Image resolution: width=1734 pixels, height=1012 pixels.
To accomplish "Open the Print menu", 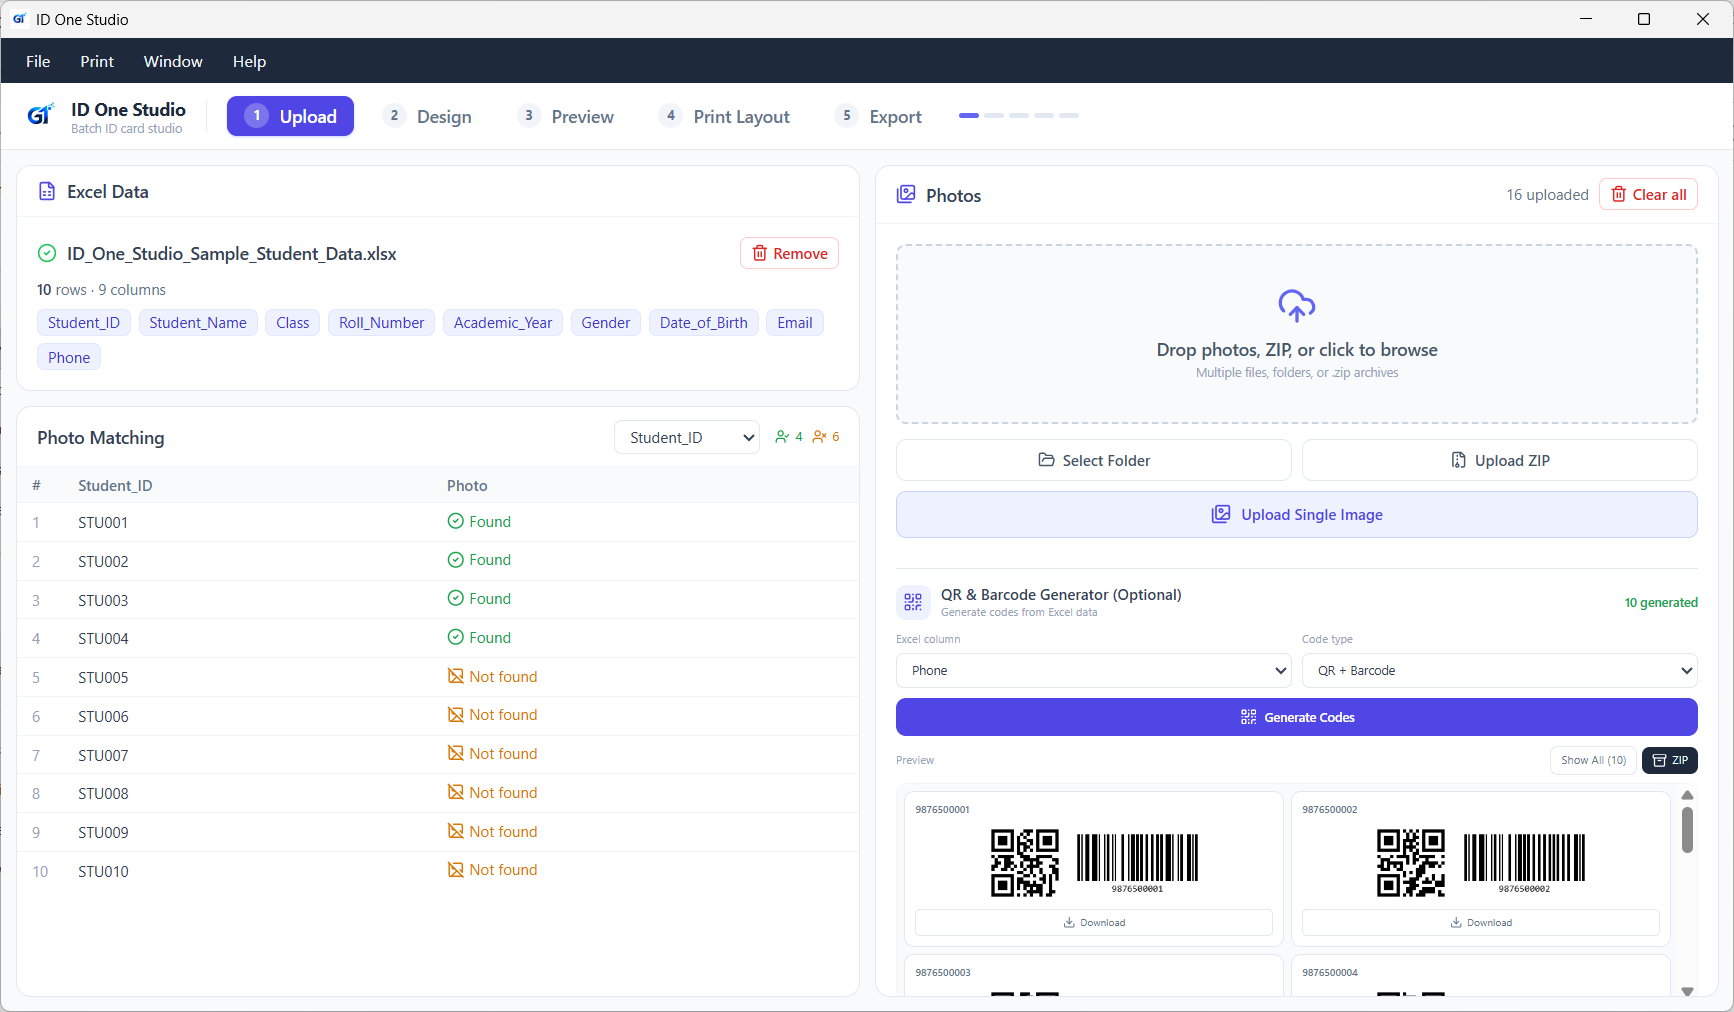I will [x=97, y=61].
